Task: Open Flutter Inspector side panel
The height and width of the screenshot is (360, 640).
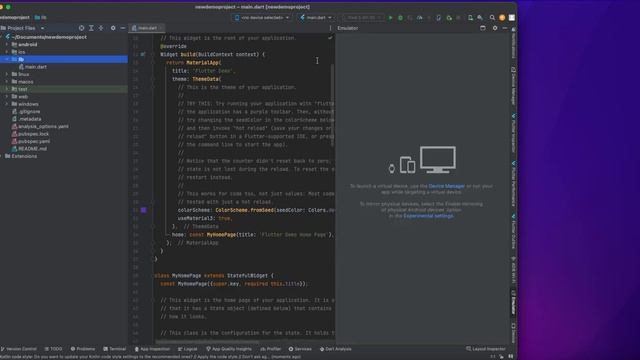Action: [x=513, y=133]
